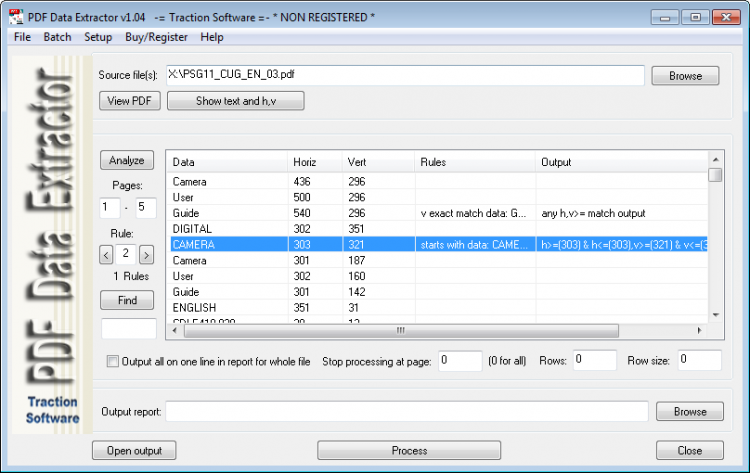
Task: Click 'v exact match data: G...' rule cell
Action: [473, 213]
